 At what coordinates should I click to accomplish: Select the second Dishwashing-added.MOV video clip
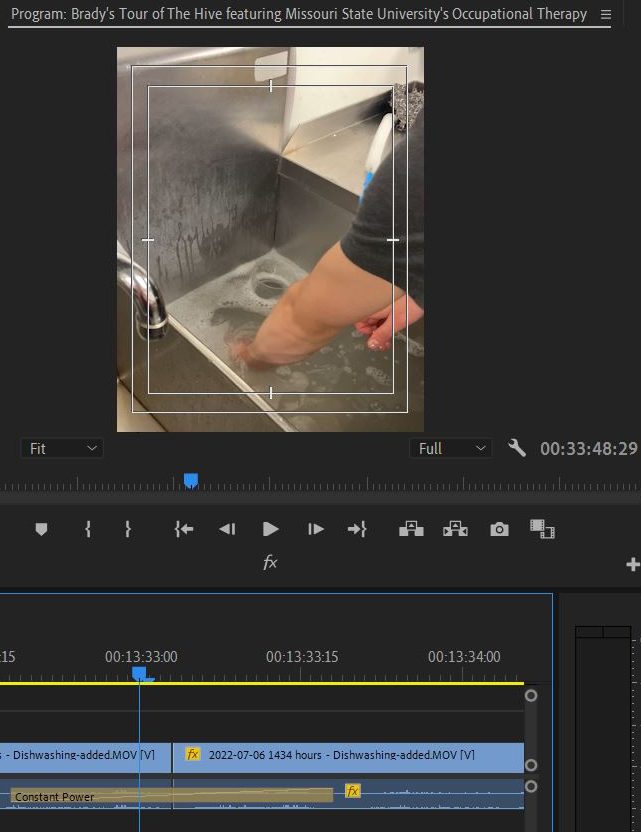click(348, 757)
